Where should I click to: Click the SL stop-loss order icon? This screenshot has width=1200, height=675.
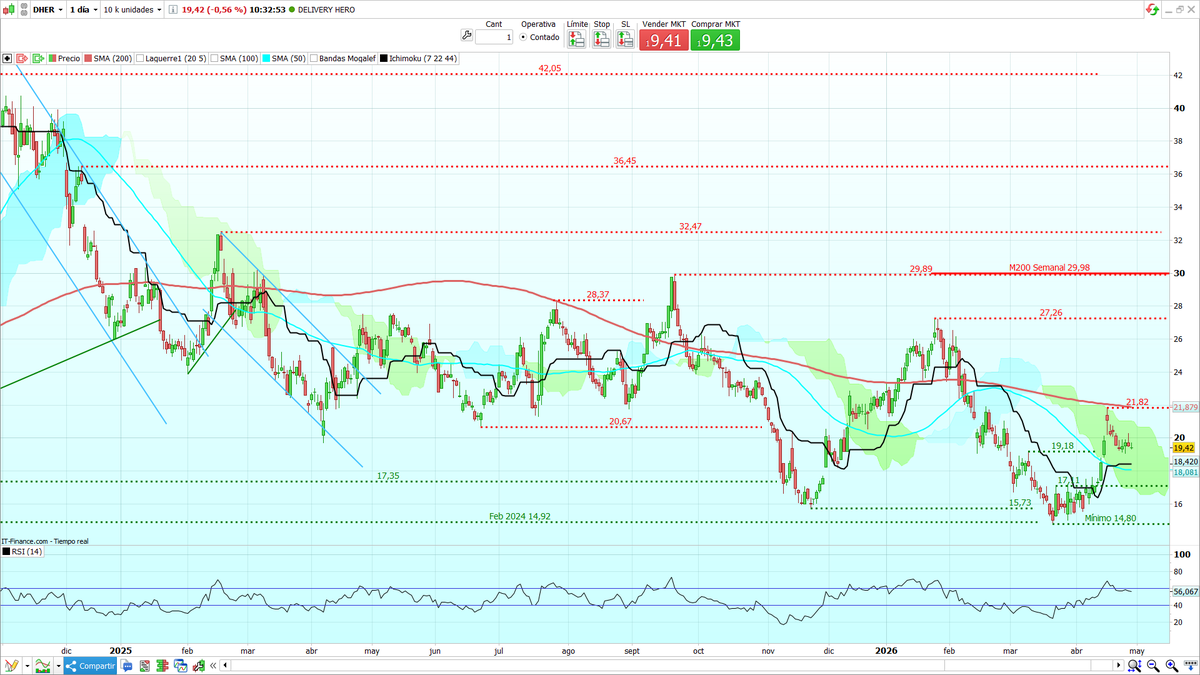[626, 39]
